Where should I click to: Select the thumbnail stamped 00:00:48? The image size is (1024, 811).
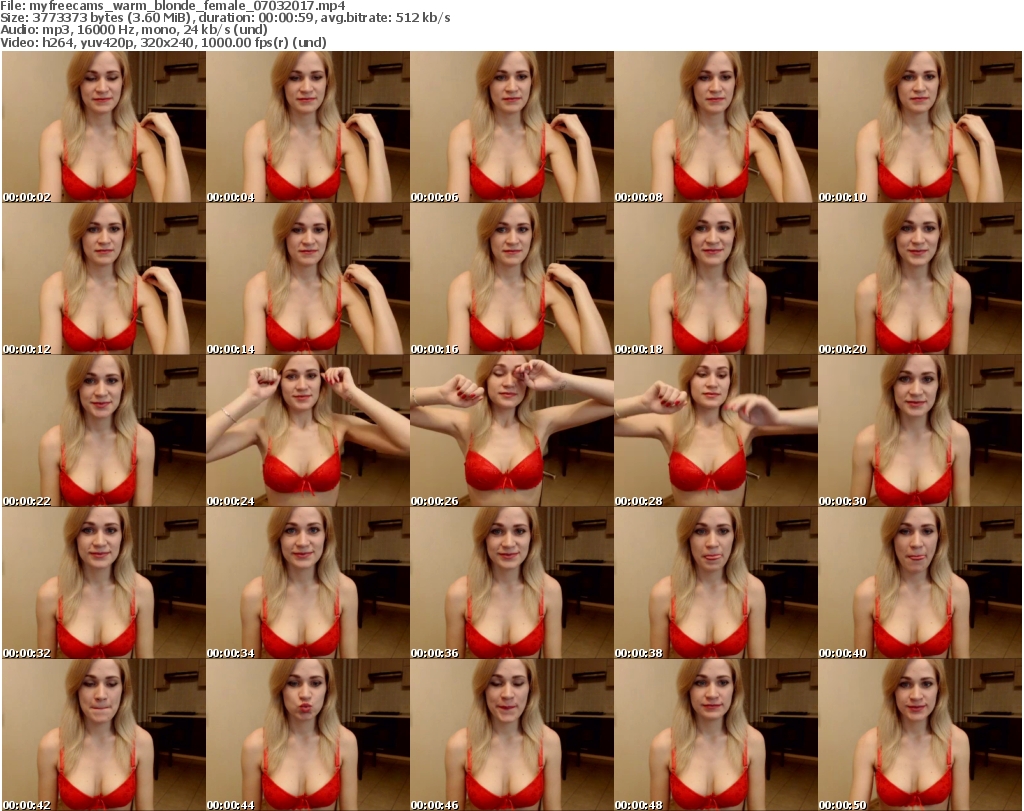point(716,735)
